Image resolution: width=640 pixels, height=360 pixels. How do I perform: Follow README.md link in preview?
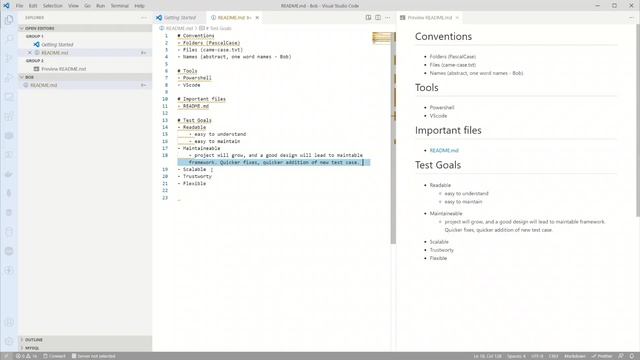tap(444, 150)
